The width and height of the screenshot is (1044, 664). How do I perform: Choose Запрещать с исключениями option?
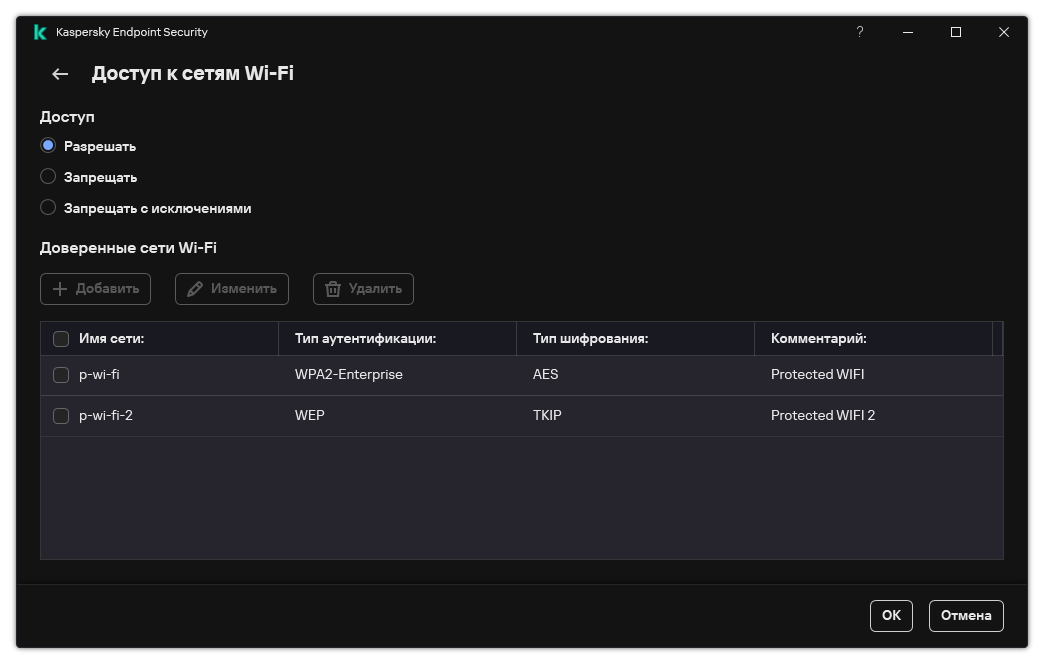click(x=48, y=208)
